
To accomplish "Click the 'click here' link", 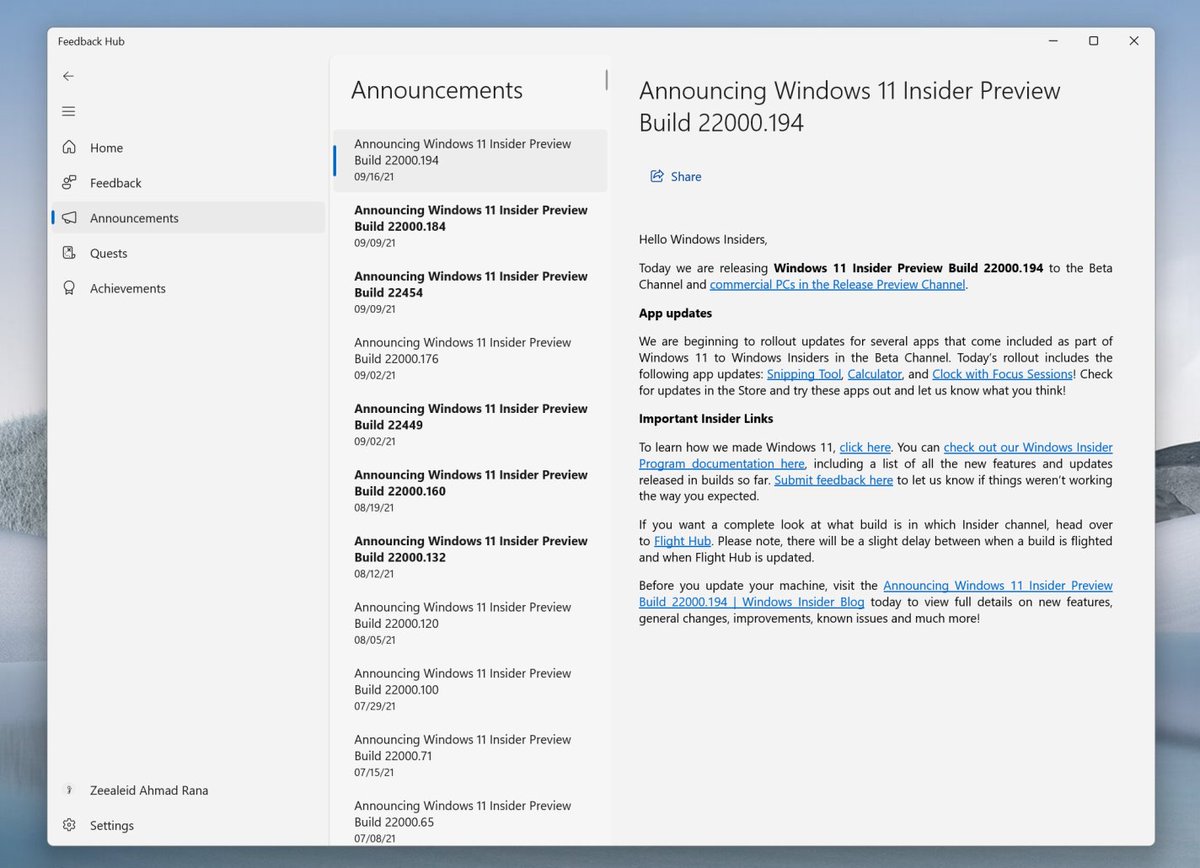I will [x=865, y=447].
